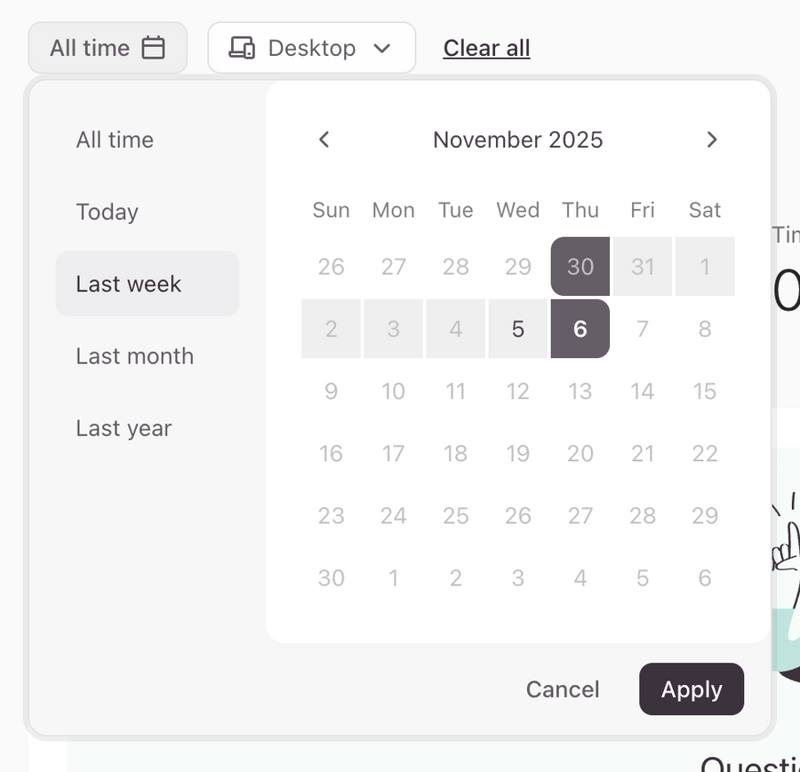Select November 12 on the calendar
The width and height of the screenshot is (800, 772).
[x=518, y=391]
